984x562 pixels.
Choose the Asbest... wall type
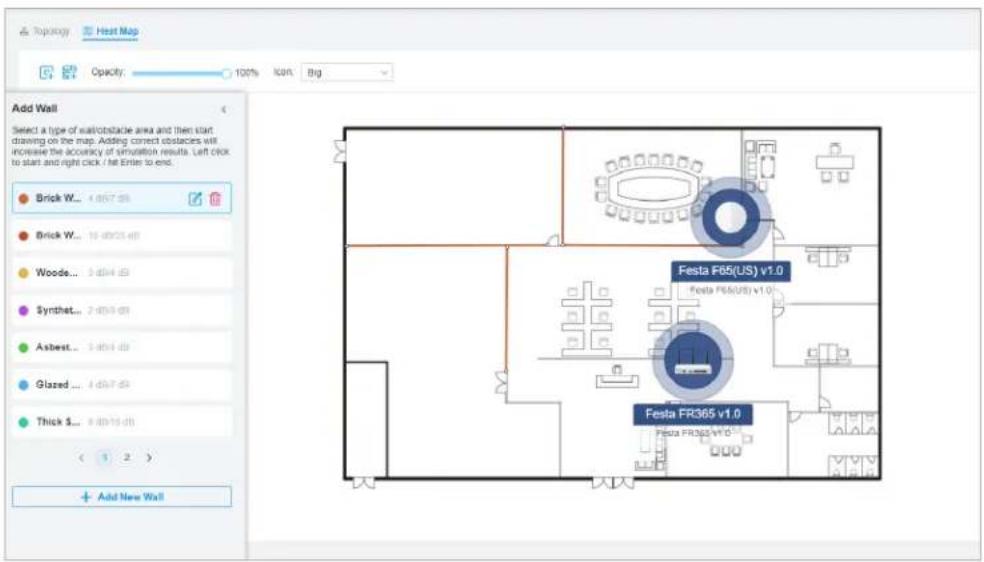click(x=122, y=347)
